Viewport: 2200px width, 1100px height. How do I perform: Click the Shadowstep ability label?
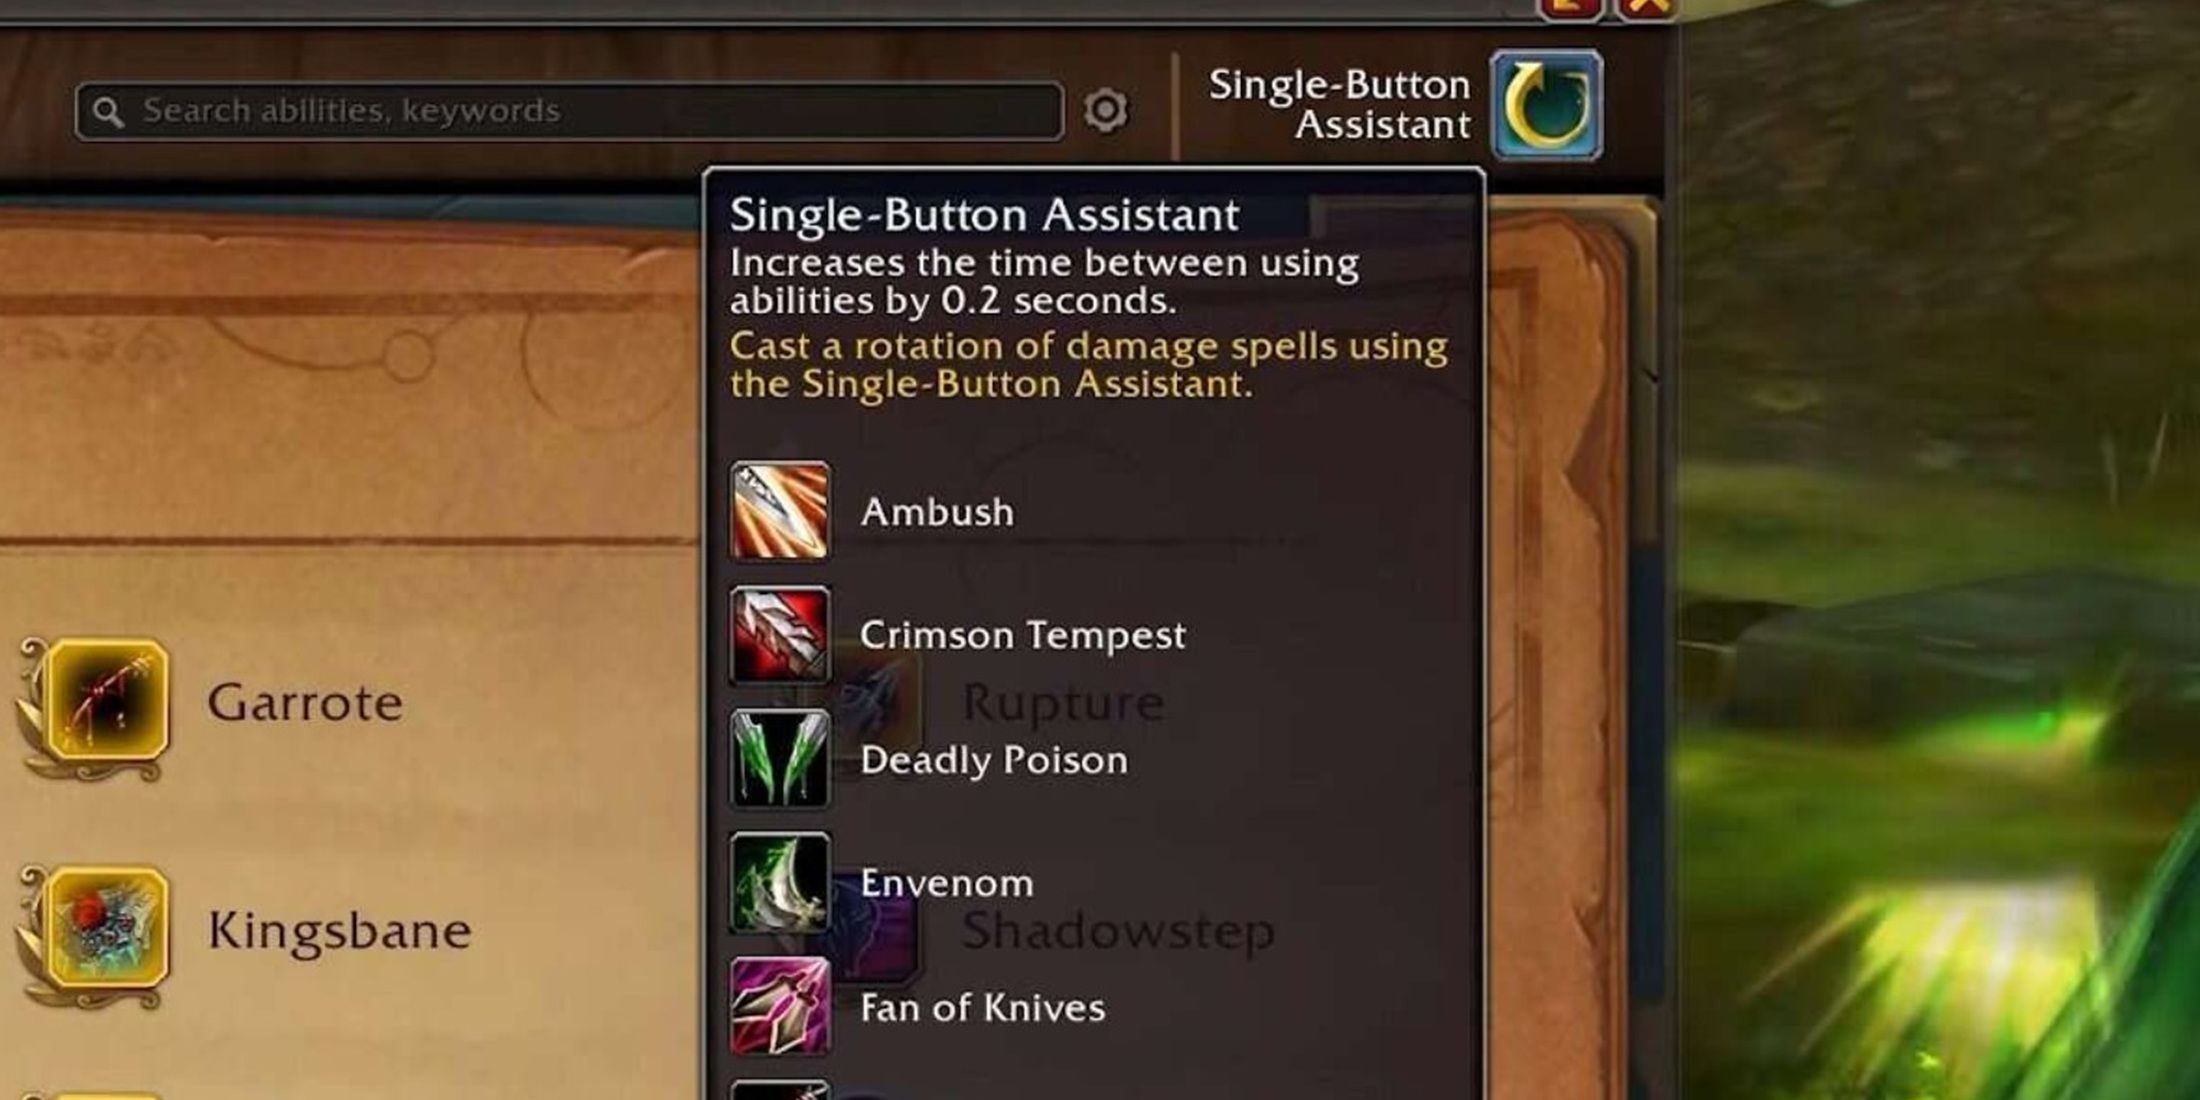click(1118, 931)
